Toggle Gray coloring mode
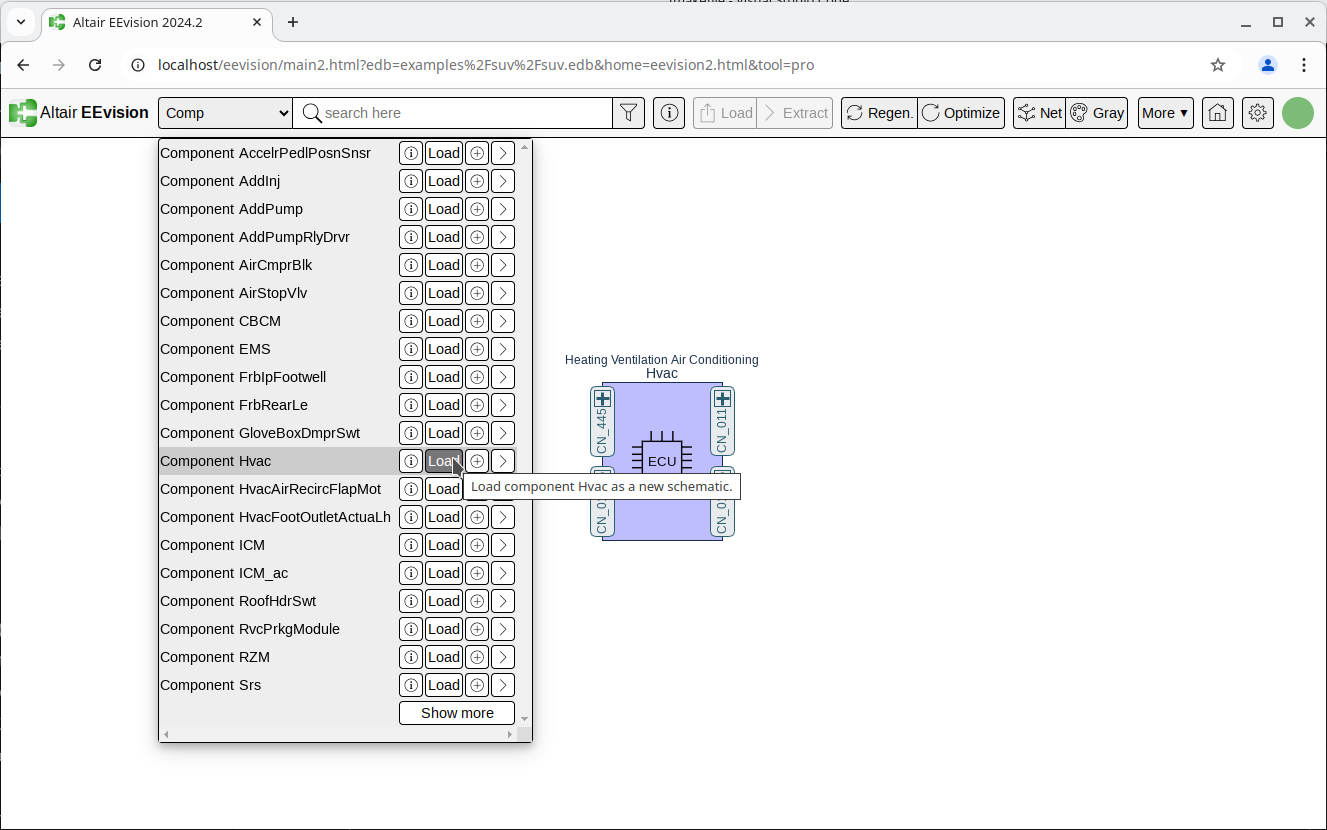1327x830 pixels. pos(1097,113)
